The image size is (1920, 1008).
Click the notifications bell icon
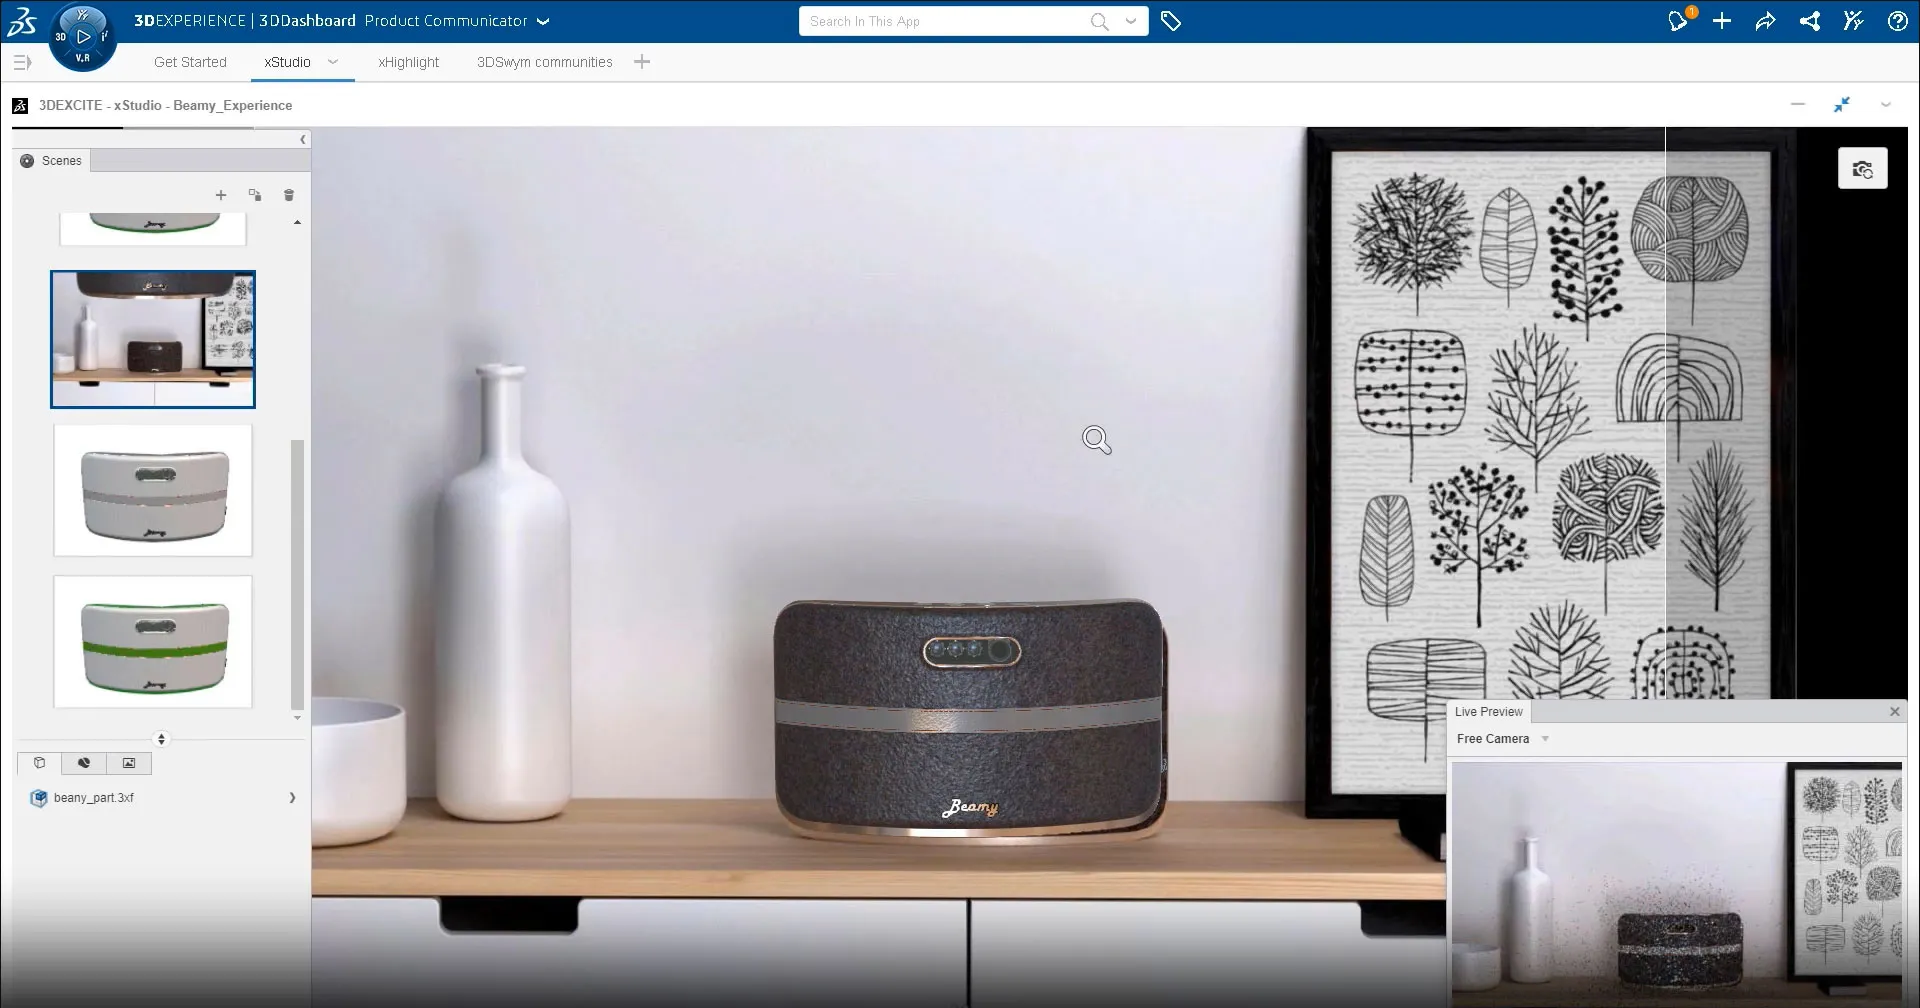(x=1677, y=21)
